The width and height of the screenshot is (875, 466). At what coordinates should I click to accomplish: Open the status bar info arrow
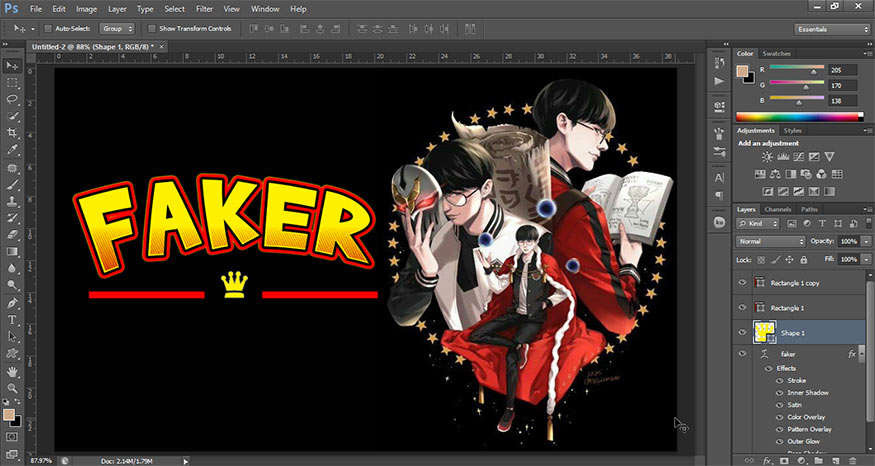point(186,461)
